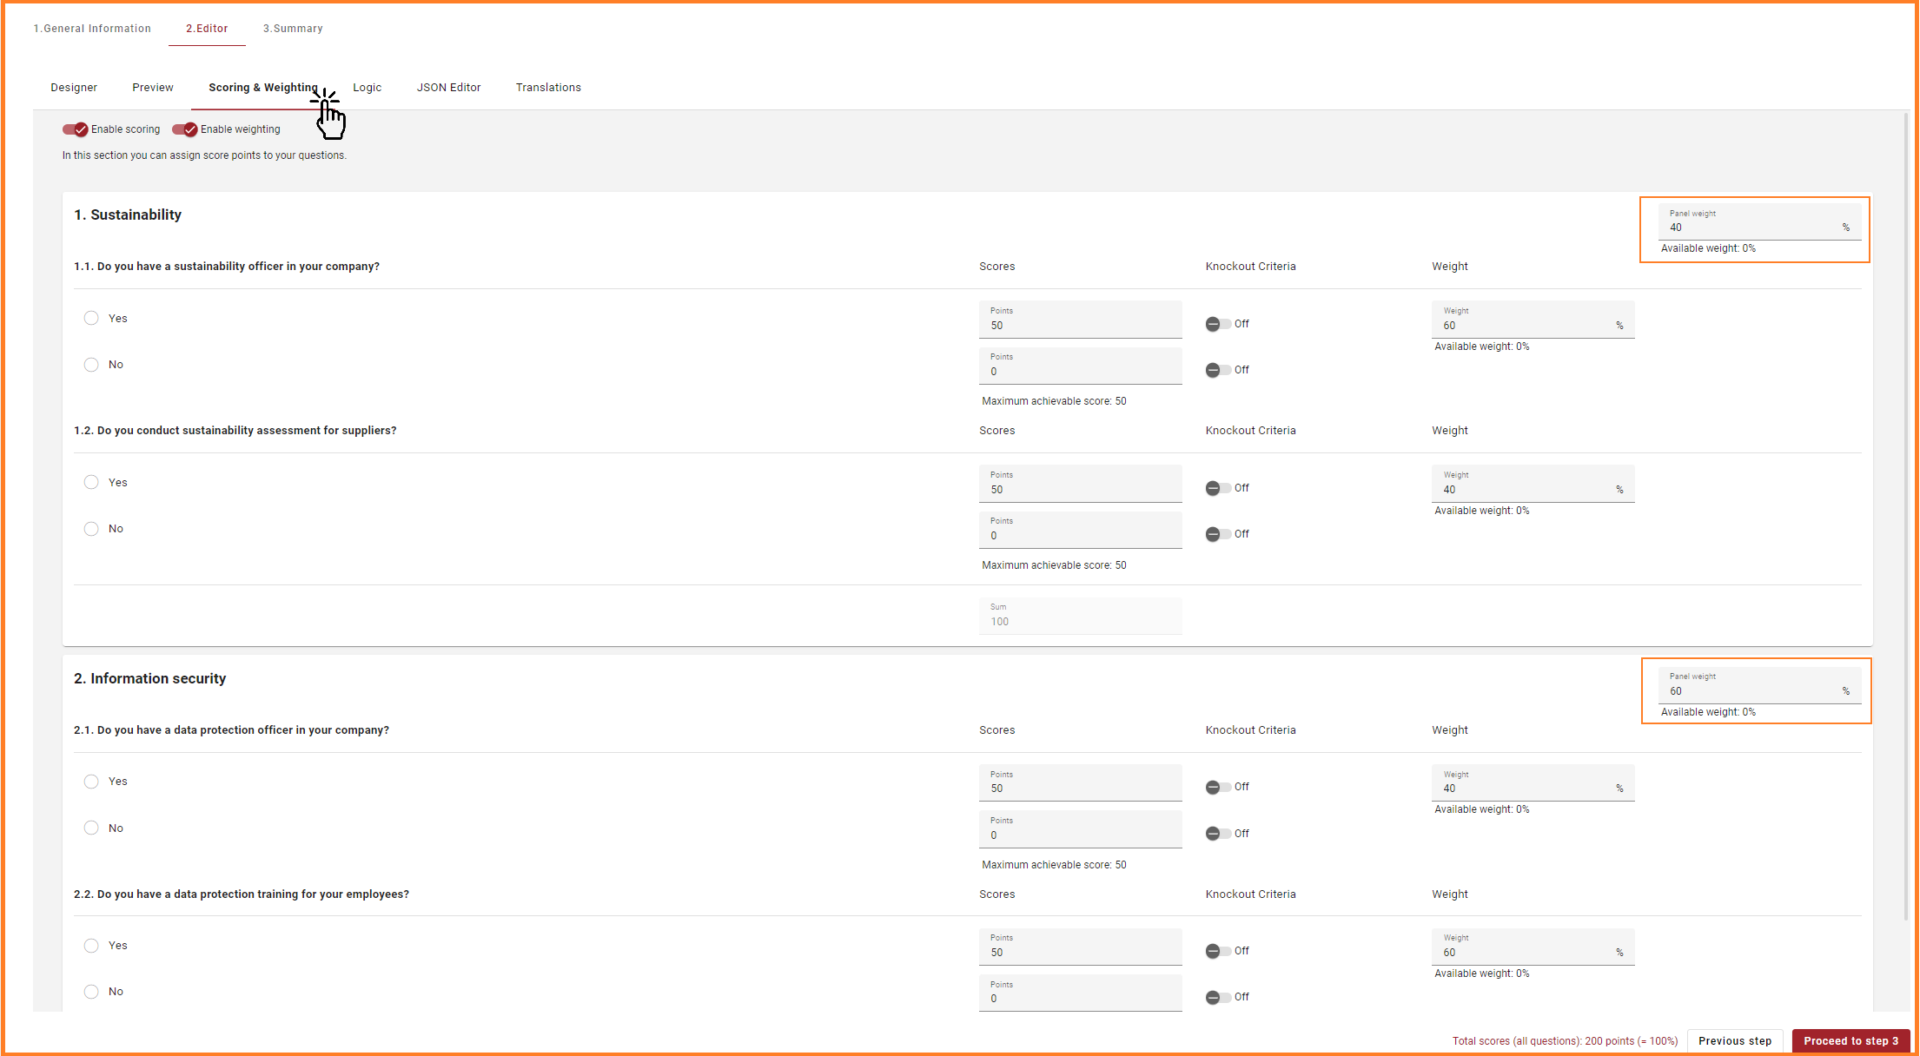Screen dimensions: 1920x1056
Task: Go to step 1.General Information
Action: click(x=92, y=28)
